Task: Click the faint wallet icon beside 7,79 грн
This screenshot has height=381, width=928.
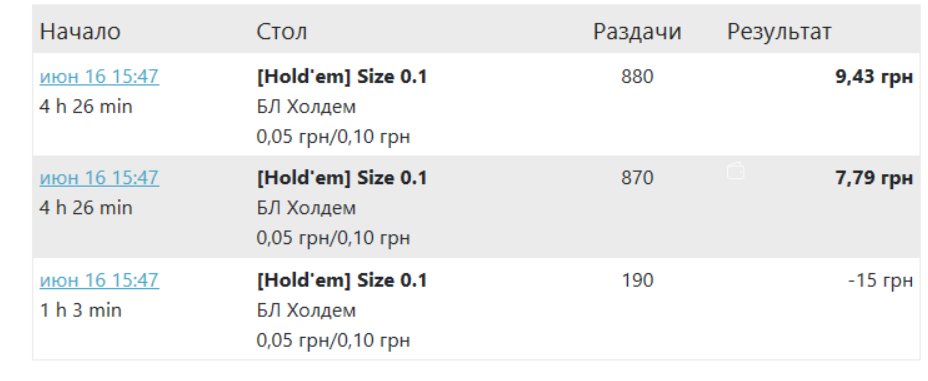Action: (x=736, y=172)
